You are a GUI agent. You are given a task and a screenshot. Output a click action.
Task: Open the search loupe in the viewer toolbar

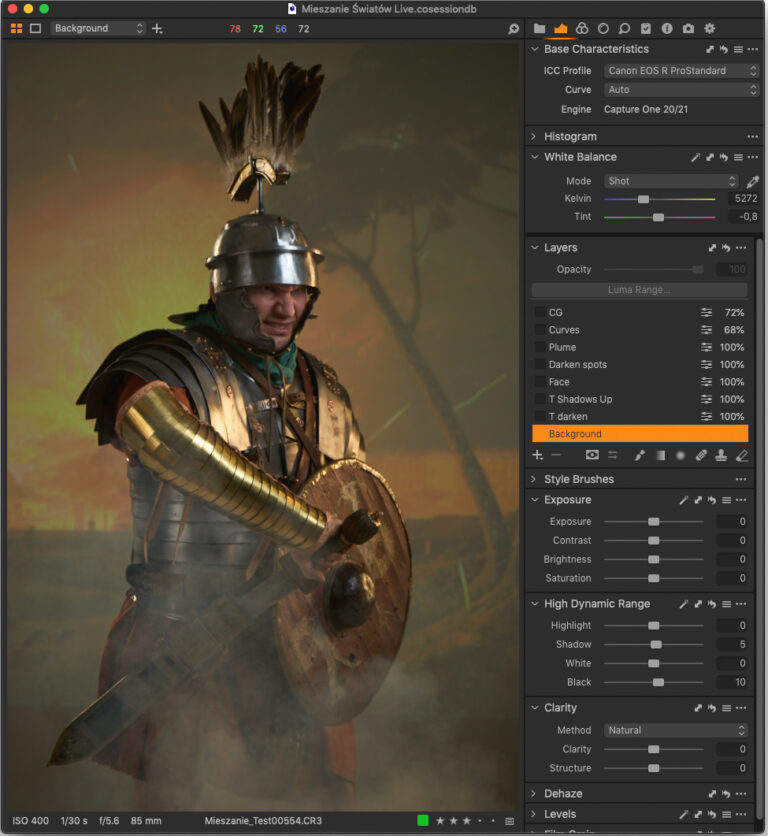(x=513, y=29)
